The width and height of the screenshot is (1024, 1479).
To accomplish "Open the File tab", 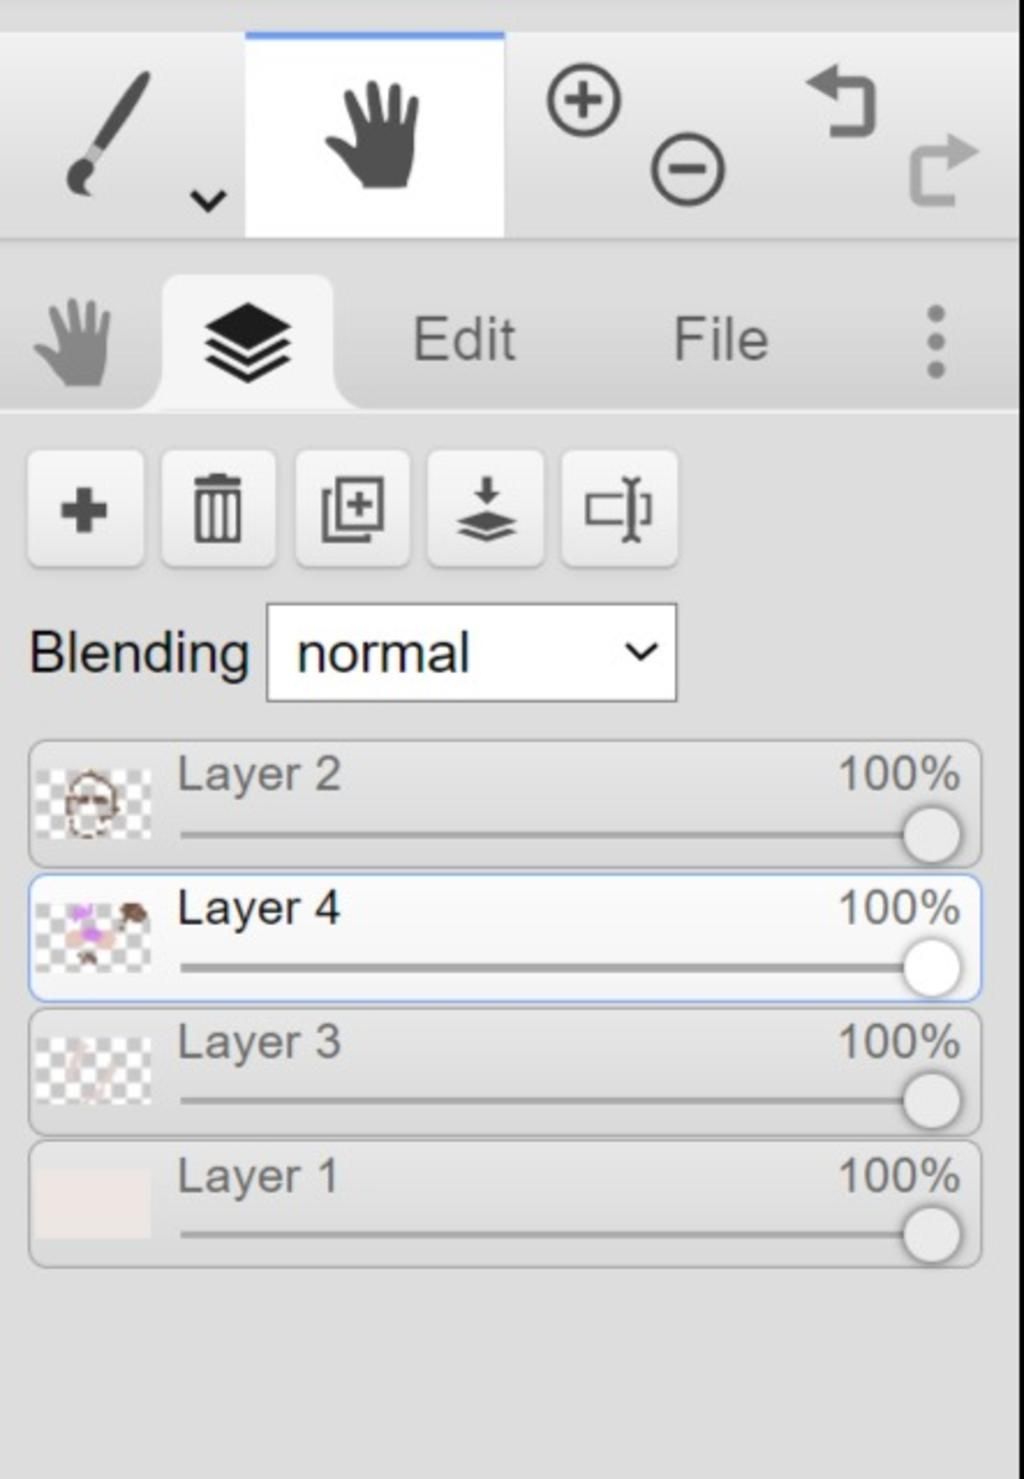I will point(721,339).
